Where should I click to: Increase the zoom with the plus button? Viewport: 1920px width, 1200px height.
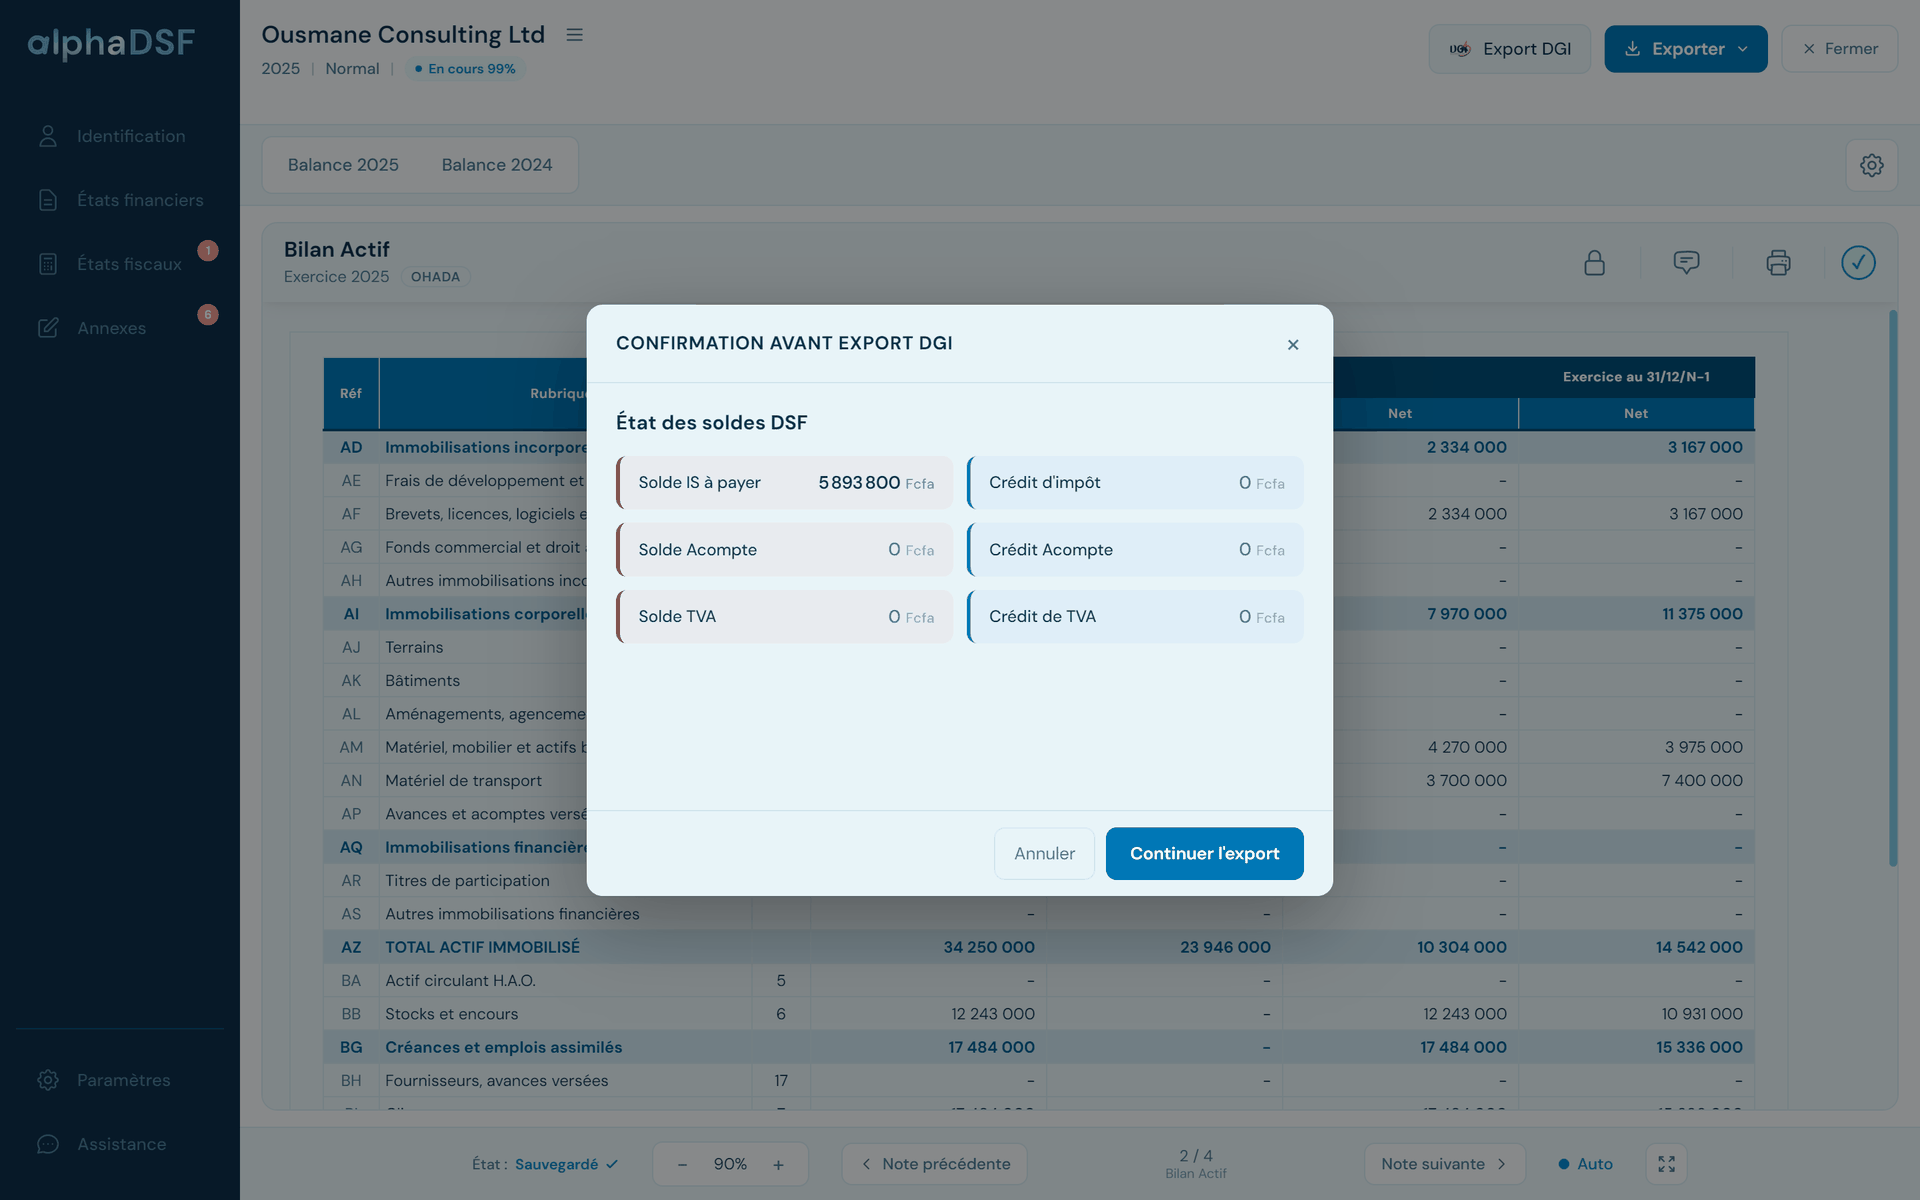(x=778, y=1164)
